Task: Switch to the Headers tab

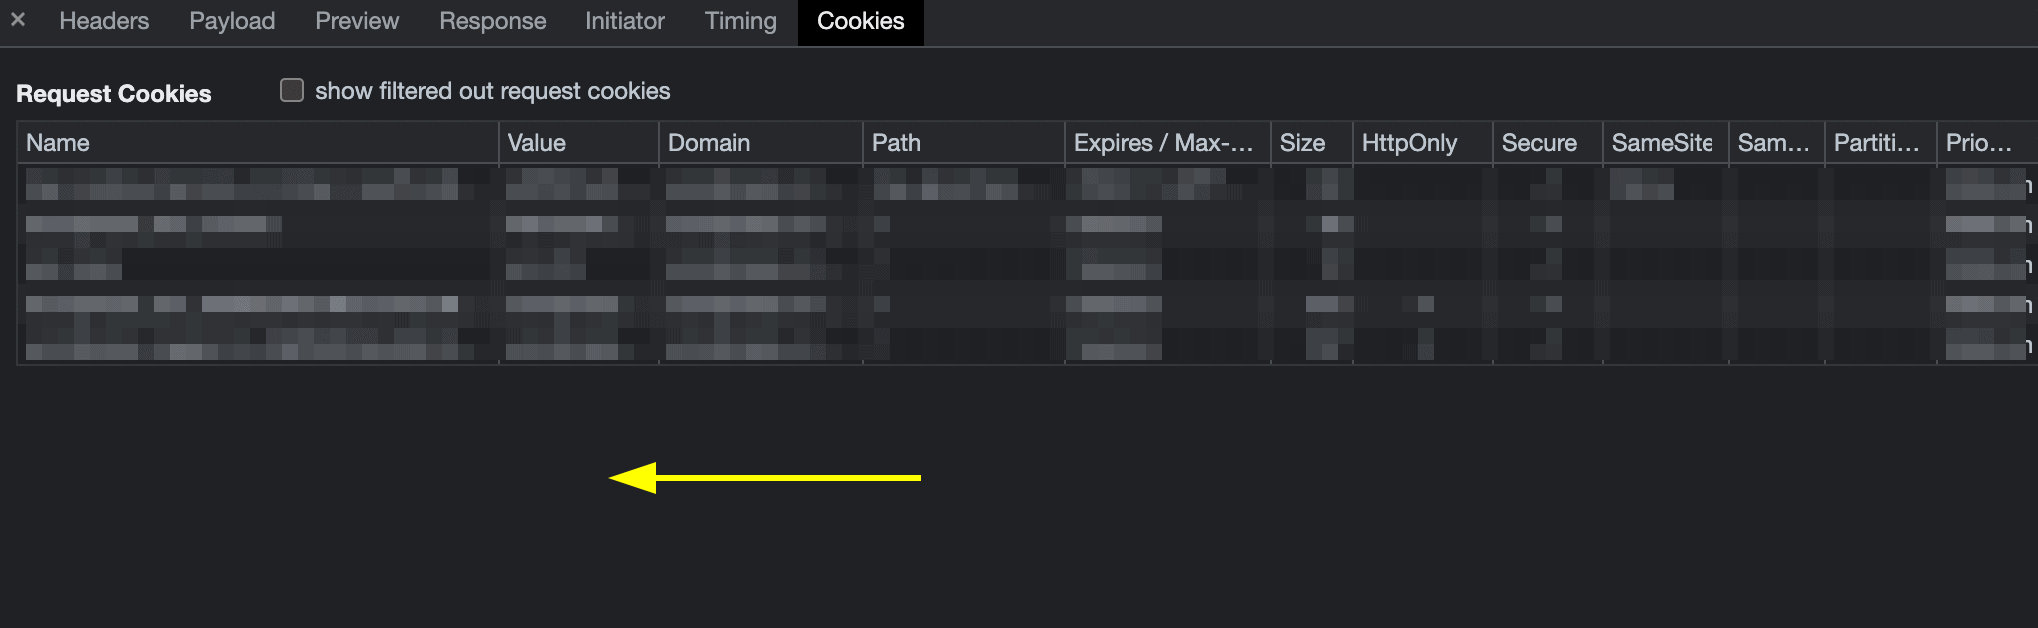Action: click(104, 21)
